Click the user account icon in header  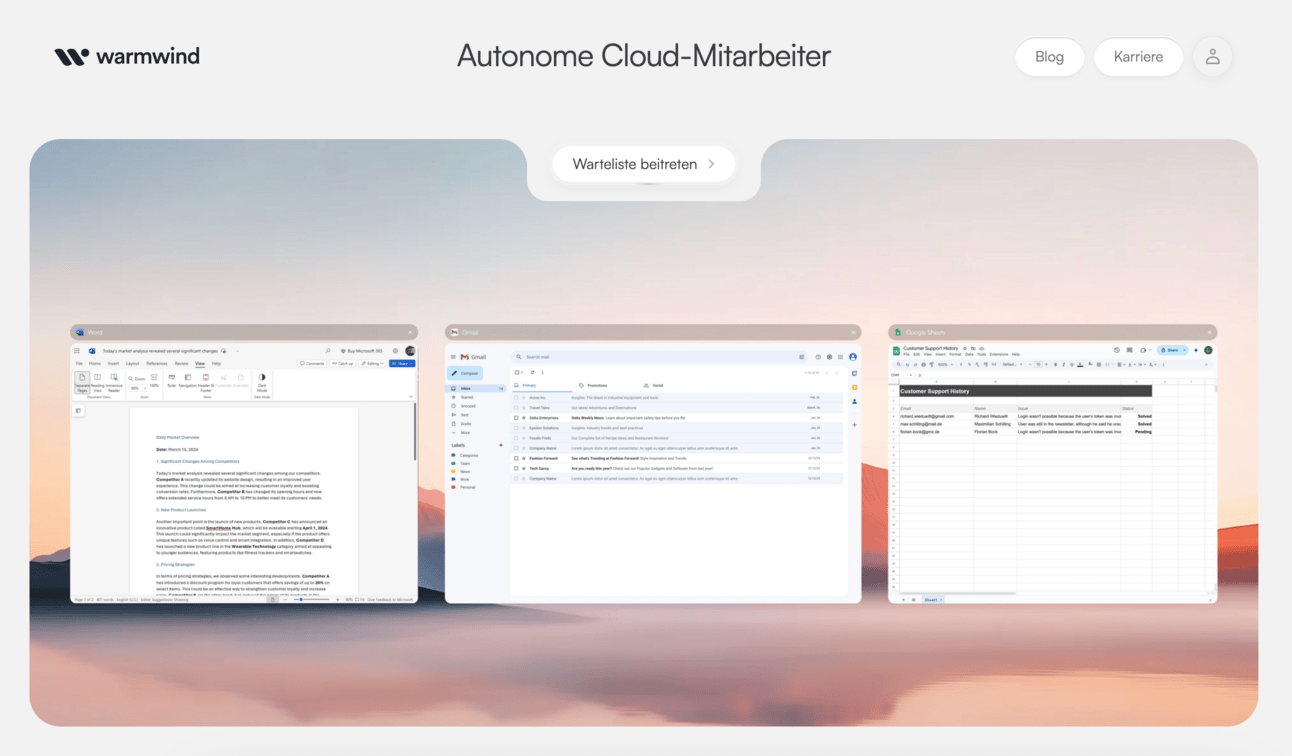tap(1212, 57)
